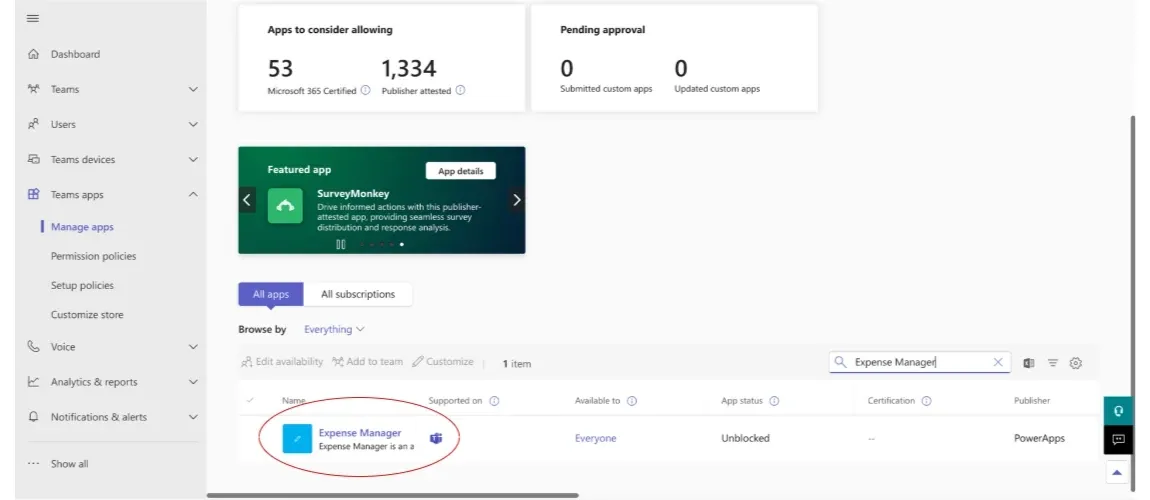This screenshot has width=1150, height=500.
Task: Click the Notifications bell icon
Action: (x=33, y=416)
